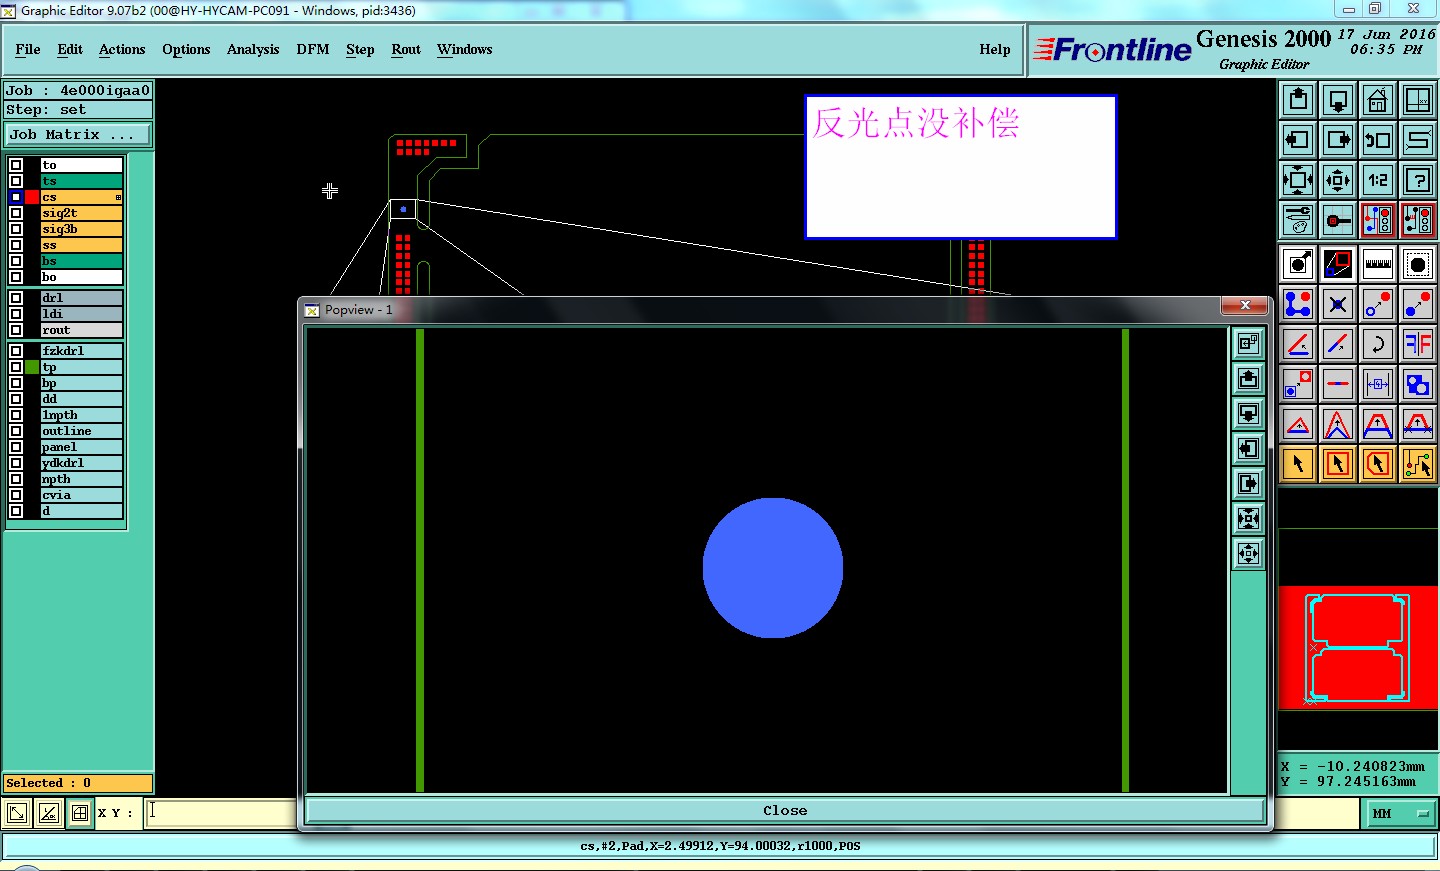This screenshot has width=1440, height=871.
Task: Click Popview pan right icon
Action: (x=1249, y=484)
